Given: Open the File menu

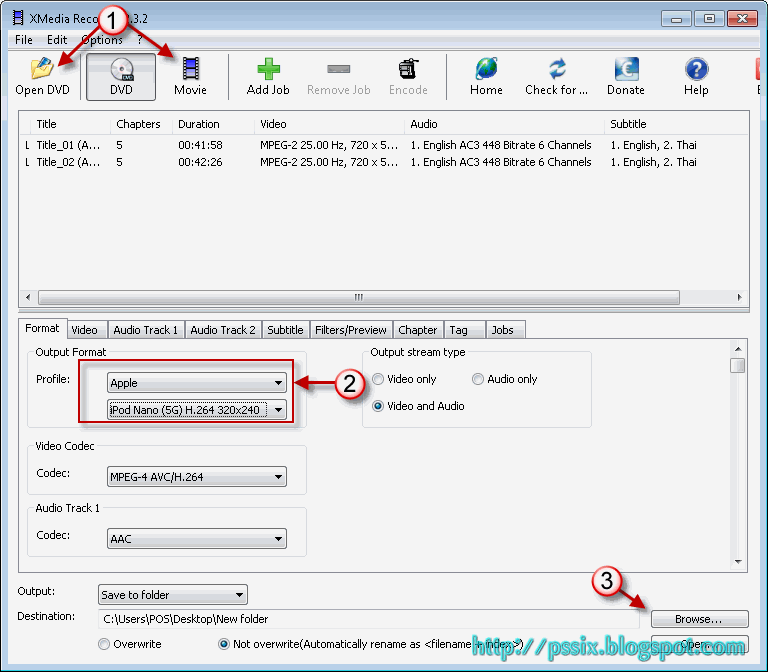Looking at the screenshot, I should click(x=24, y=40).
